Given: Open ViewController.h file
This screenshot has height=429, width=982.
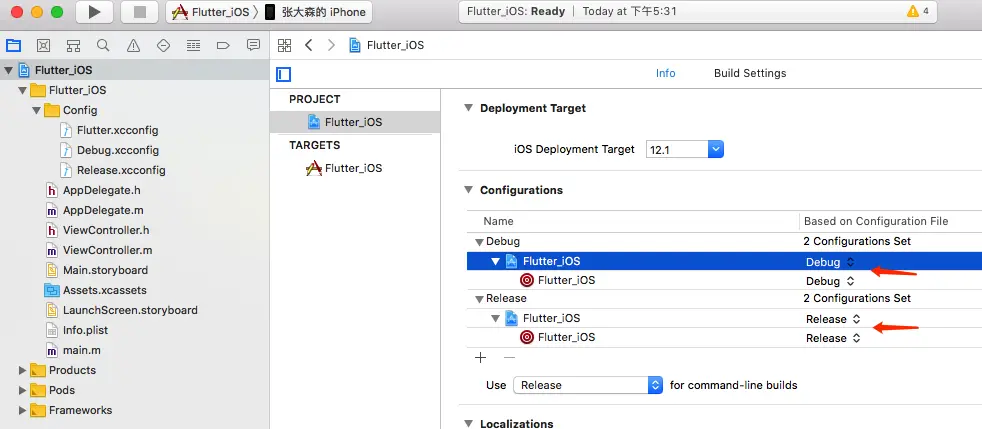Looking at the screenshot, I should click(106, 230).
